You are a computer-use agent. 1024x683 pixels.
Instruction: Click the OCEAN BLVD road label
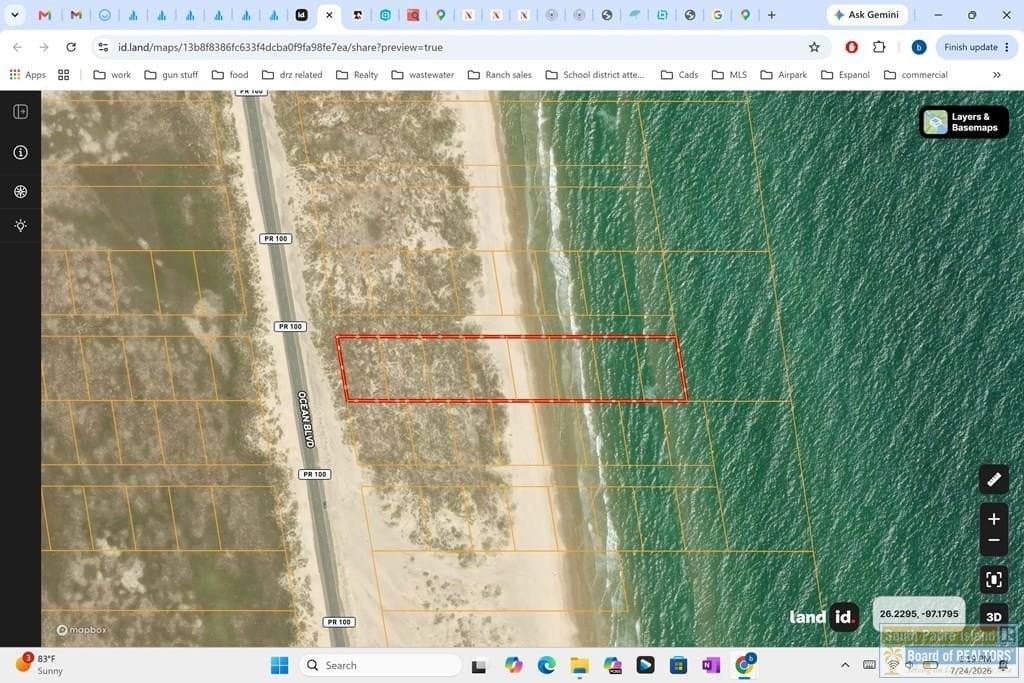306,419
